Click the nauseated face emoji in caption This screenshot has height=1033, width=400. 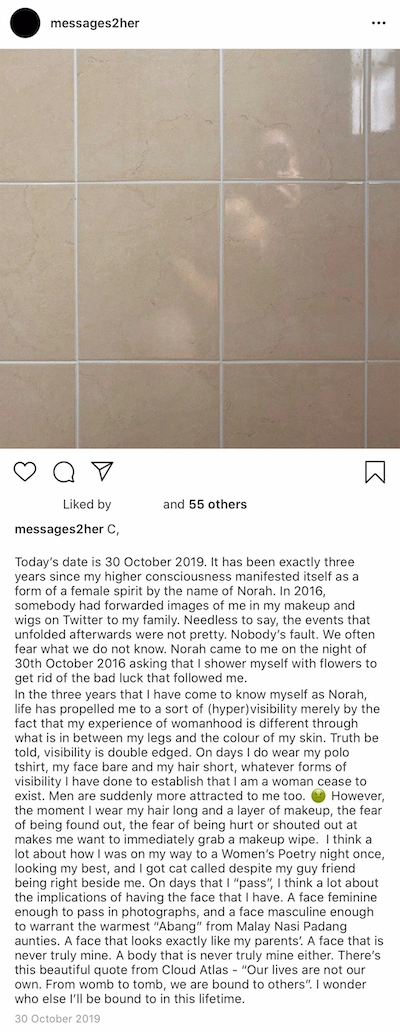coord(319,795)
